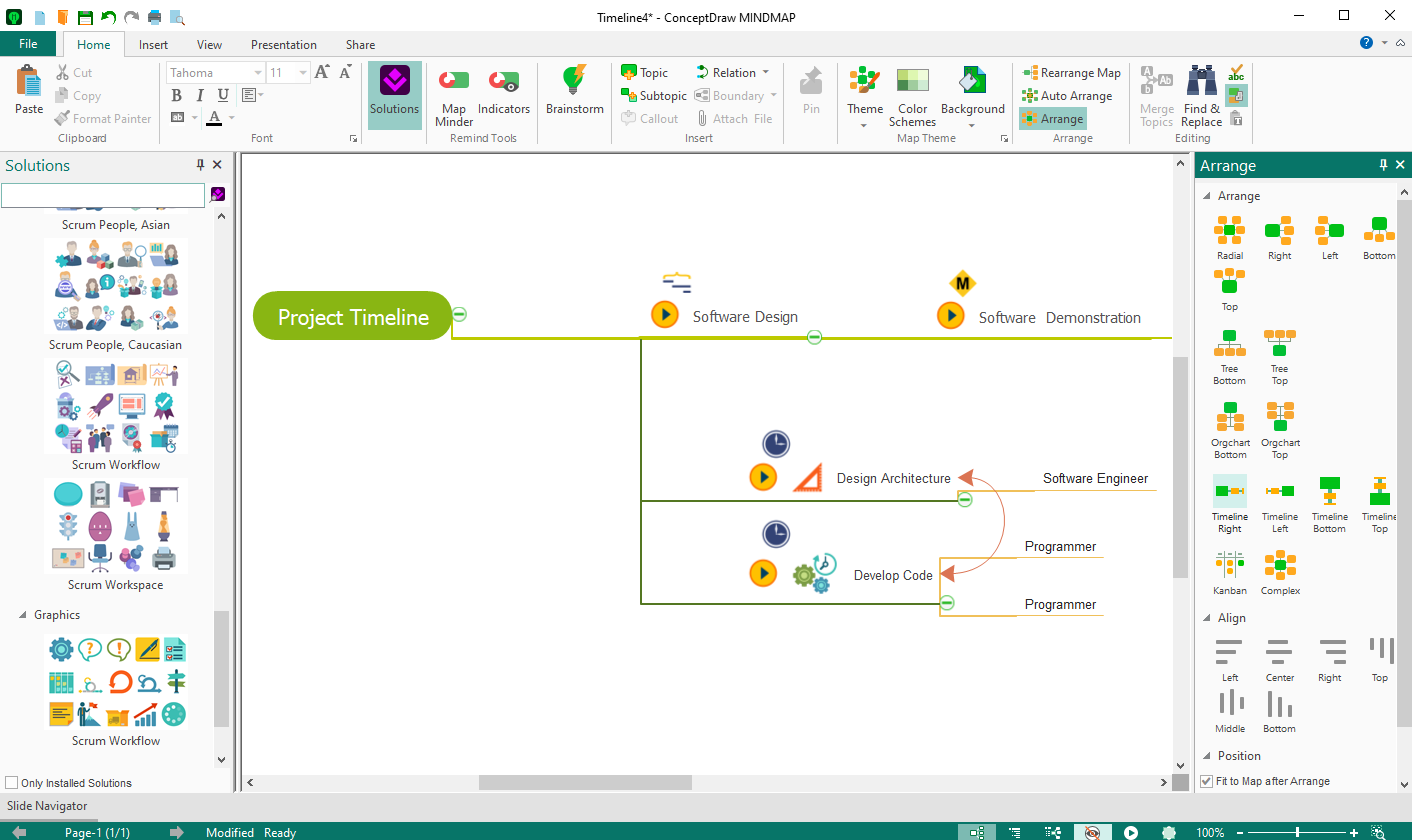Apply Timeline Bottom layout
This screenshot has width=1412, height=840.
point(1329,505)
